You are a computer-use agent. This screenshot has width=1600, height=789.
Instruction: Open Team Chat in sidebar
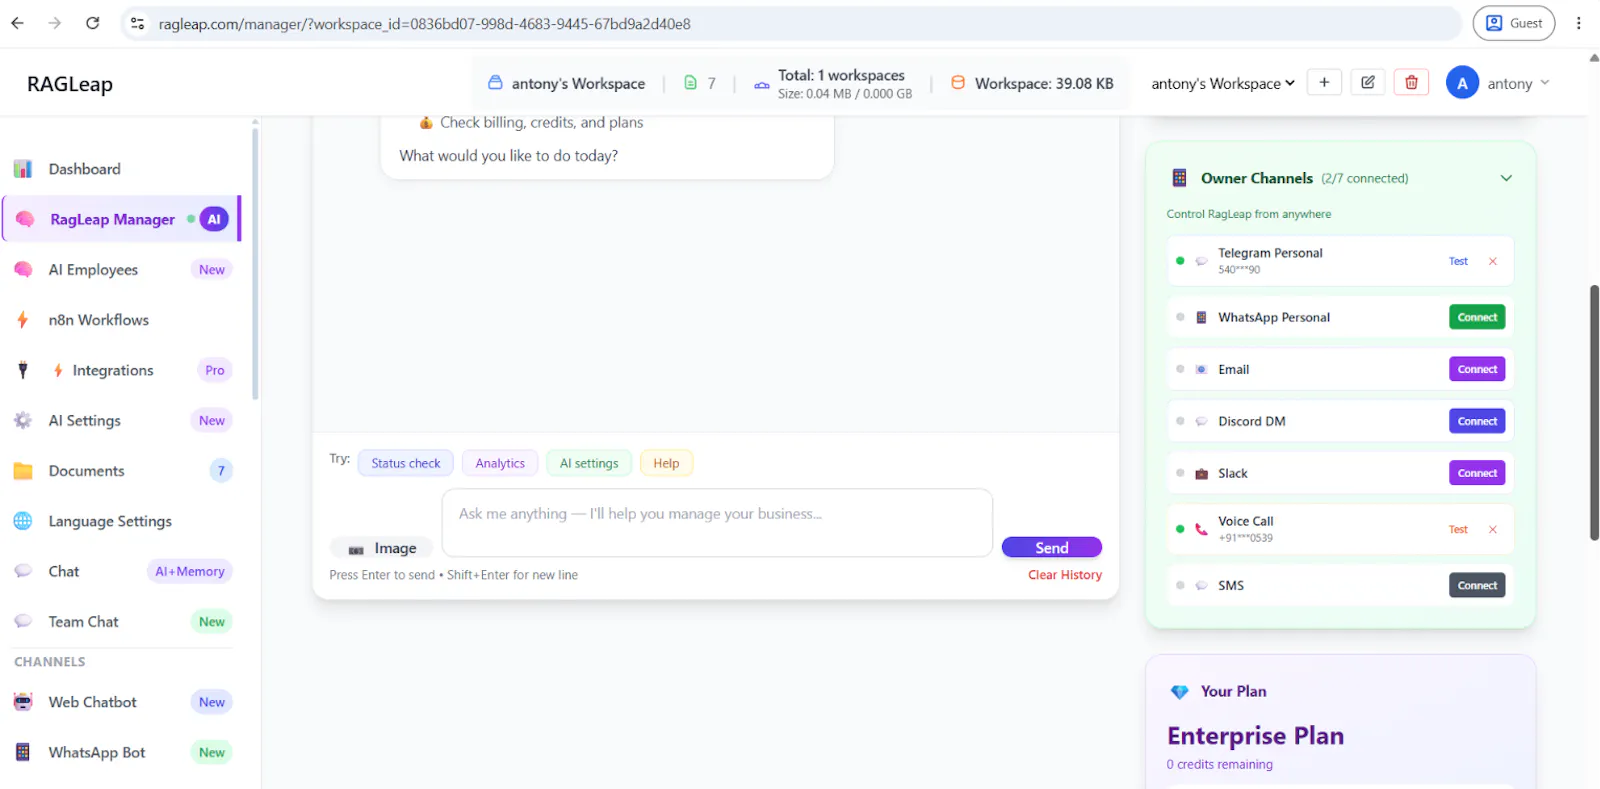pyautogui.click(x=120, y=621)
